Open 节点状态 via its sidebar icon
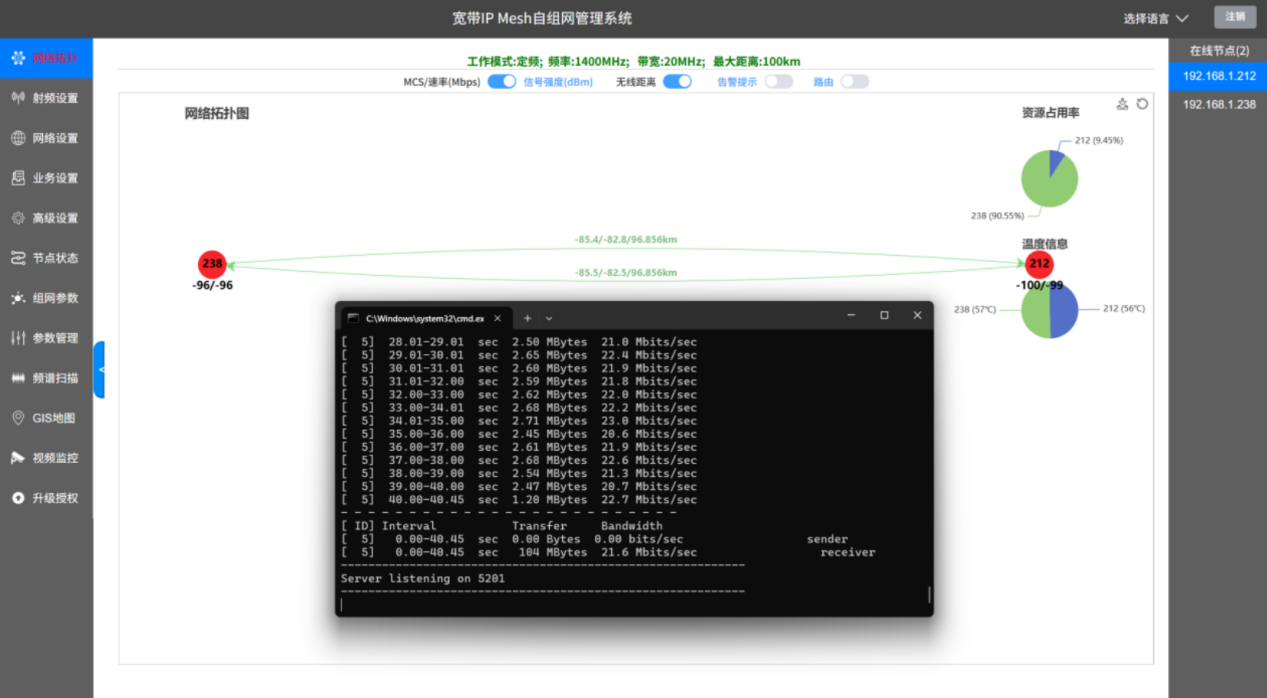 pos(18,258)
